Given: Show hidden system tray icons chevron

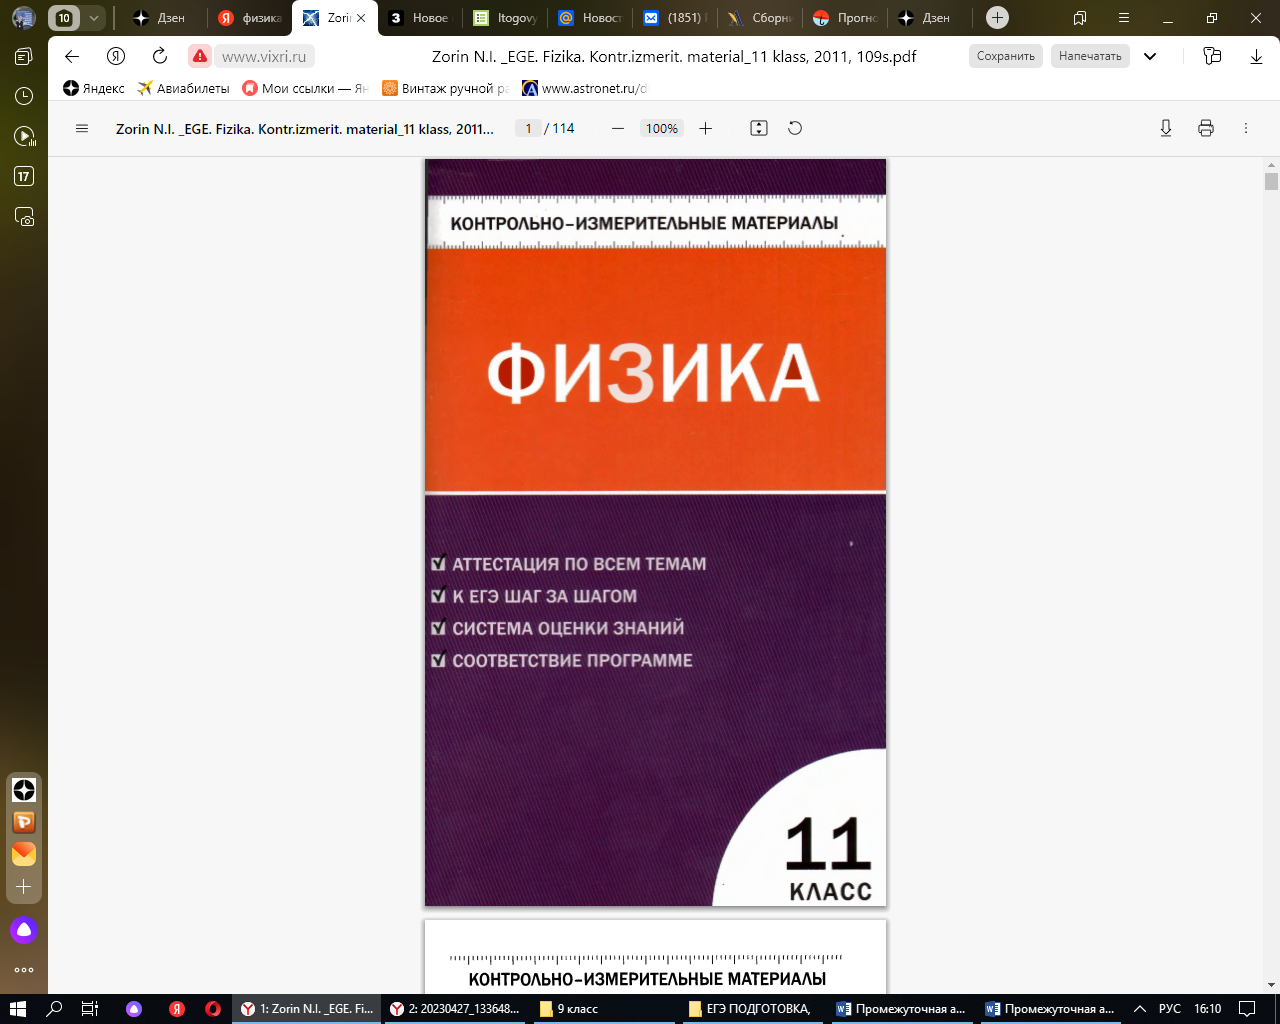Looking at the screenshot, I should (x=1139, y=1009).
